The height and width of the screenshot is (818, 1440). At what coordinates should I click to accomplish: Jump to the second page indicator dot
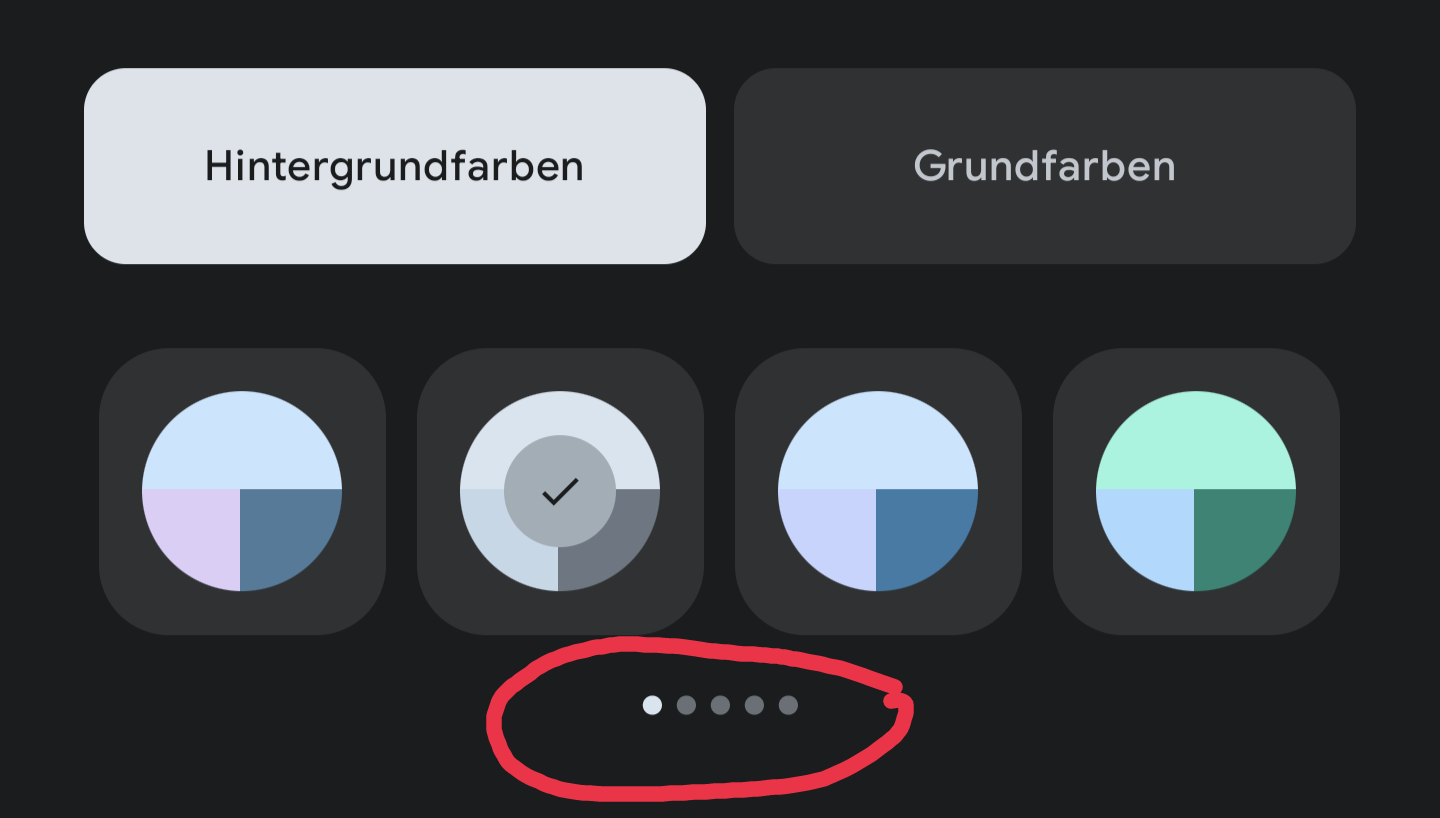(686, 705)
